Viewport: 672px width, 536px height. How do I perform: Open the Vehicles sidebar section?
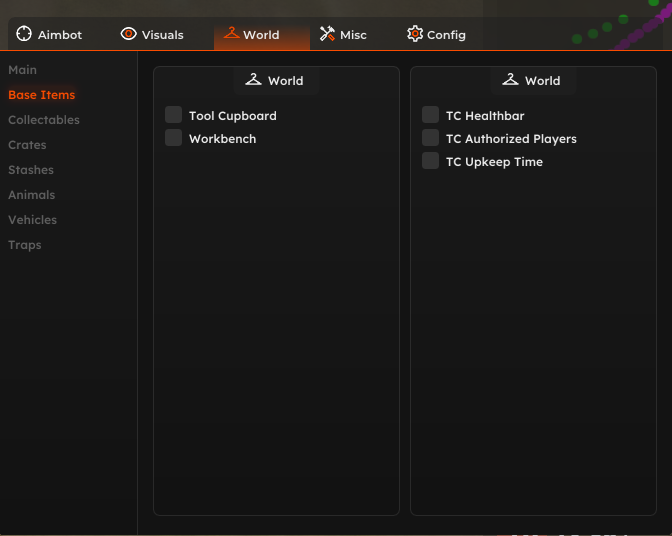click(33, 220)
